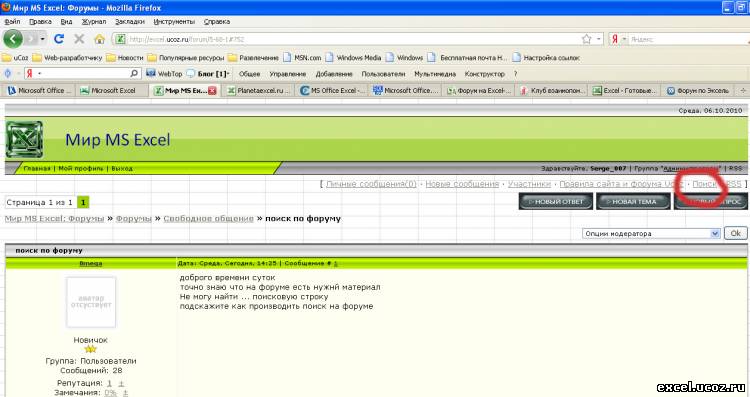Open the Свободное общение breadcrumb link
750x397 pixels.
[208, 219]
